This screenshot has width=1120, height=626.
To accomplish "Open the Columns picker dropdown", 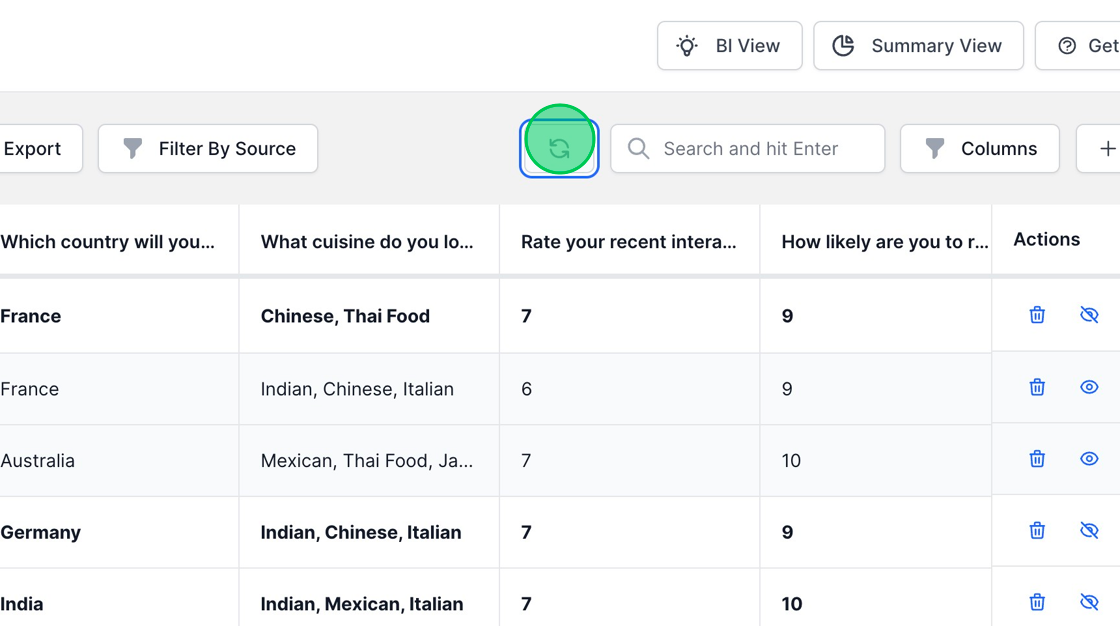I will [x=979, y=148].
